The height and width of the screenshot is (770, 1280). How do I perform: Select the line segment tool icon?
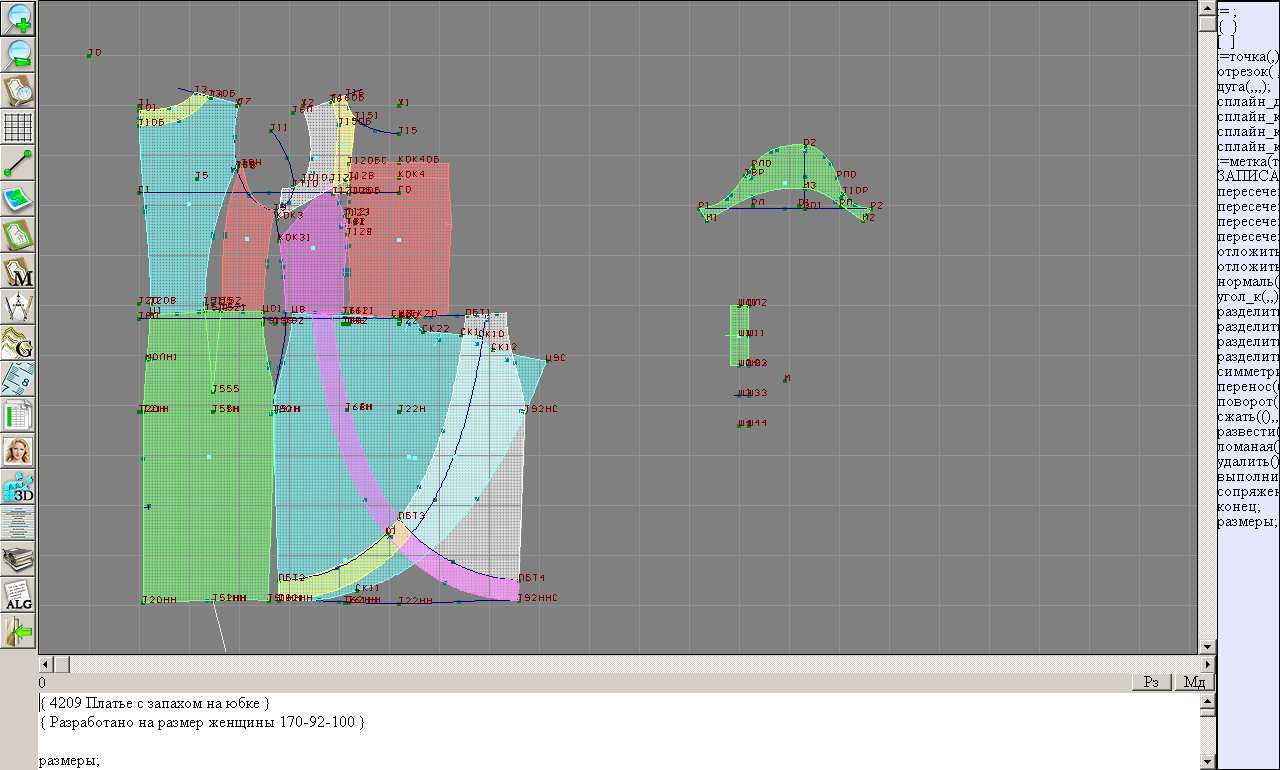(x=19, y=163)
